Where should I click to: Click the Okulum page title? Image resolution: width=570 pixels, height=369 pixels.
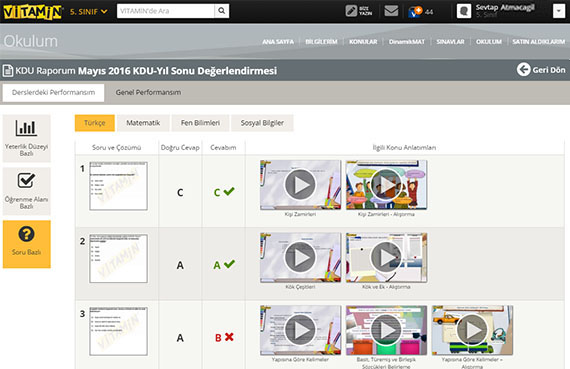coord(31,41)
